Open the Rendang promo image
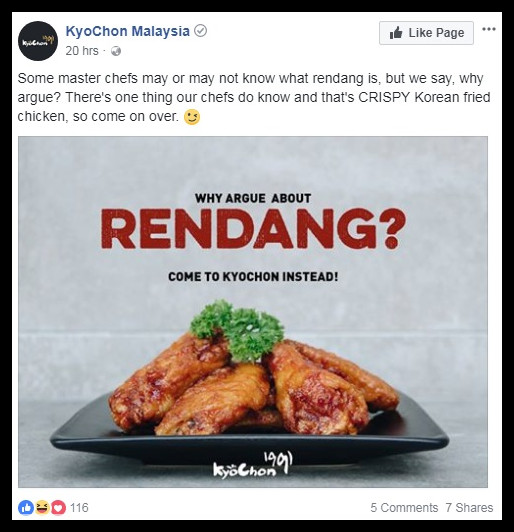The height and width of the screenshot is (532, 514). [x=253, y=312]
